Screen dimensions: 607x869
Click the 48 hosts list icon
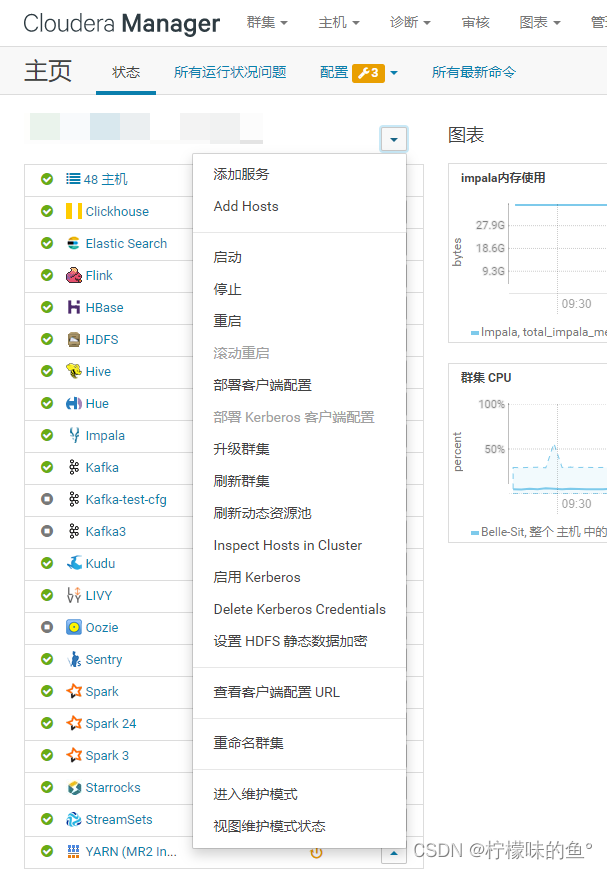click(x=73, y=178)
